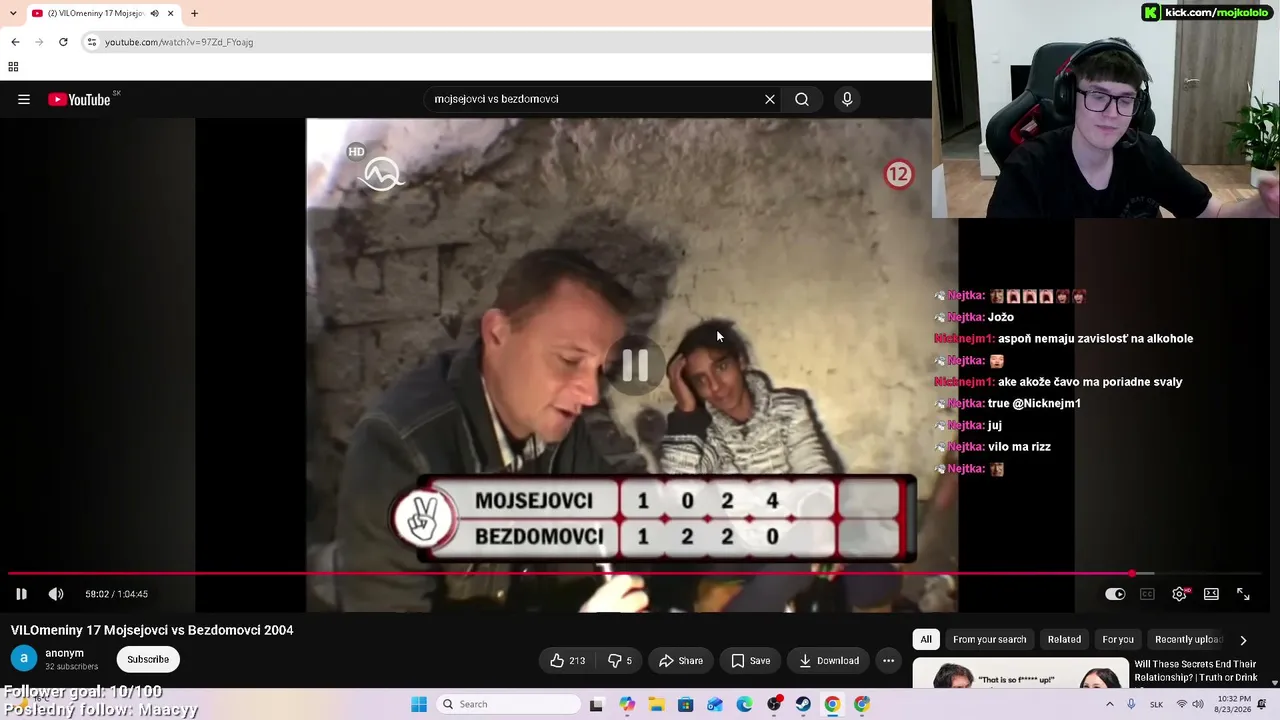
Task: Select the Related chip
Action: point(1064,640)
